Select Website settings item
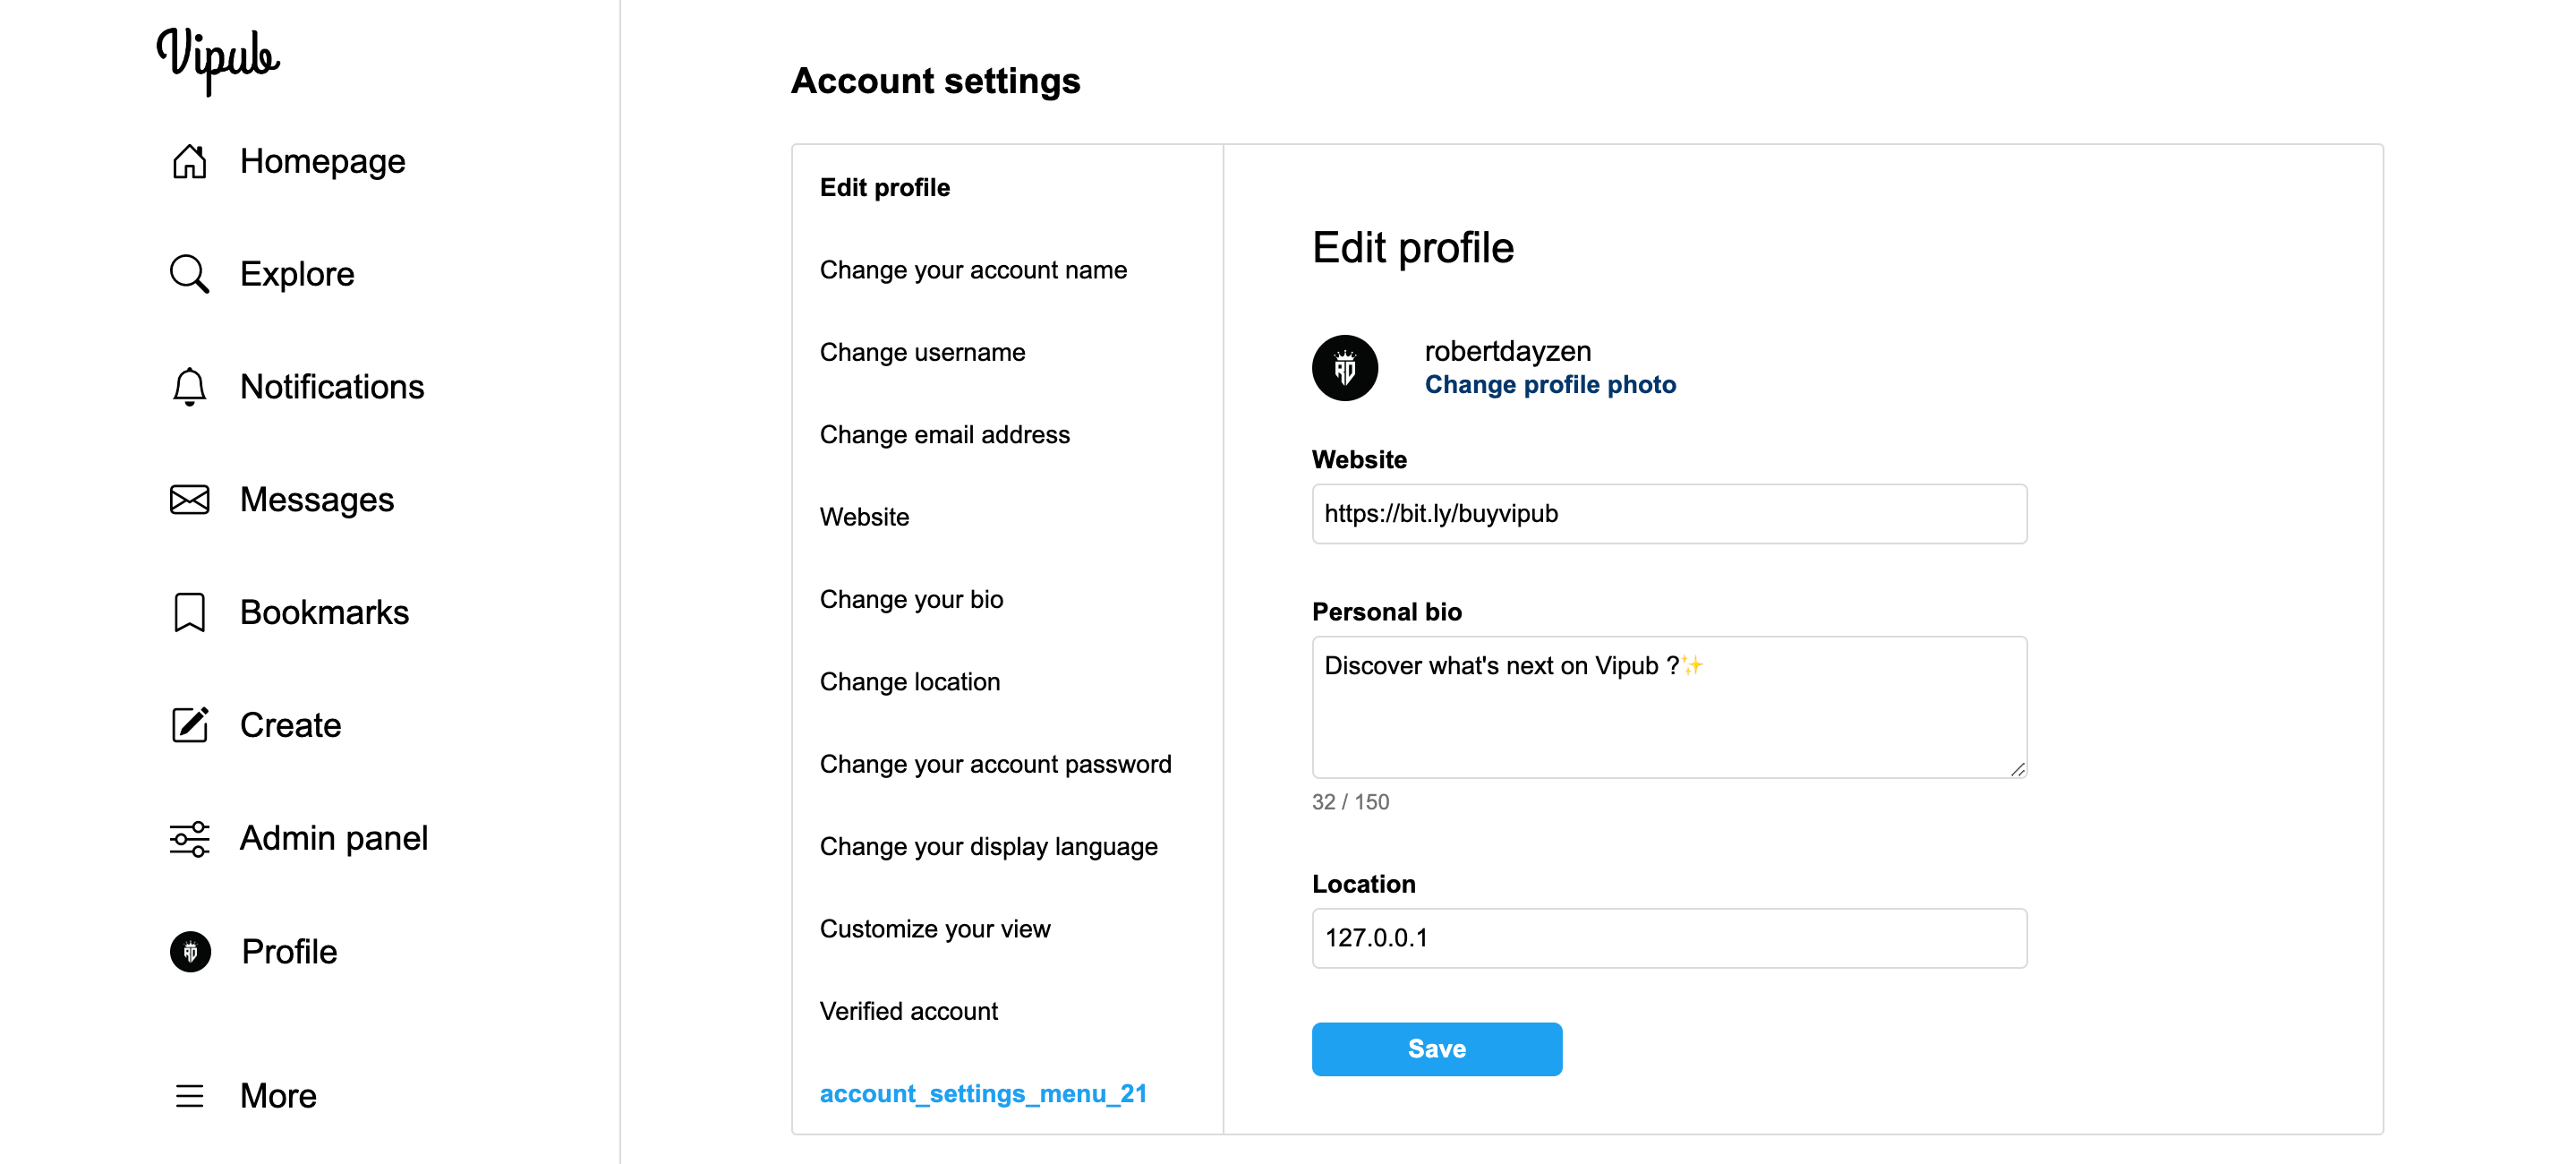 [864, 516]
